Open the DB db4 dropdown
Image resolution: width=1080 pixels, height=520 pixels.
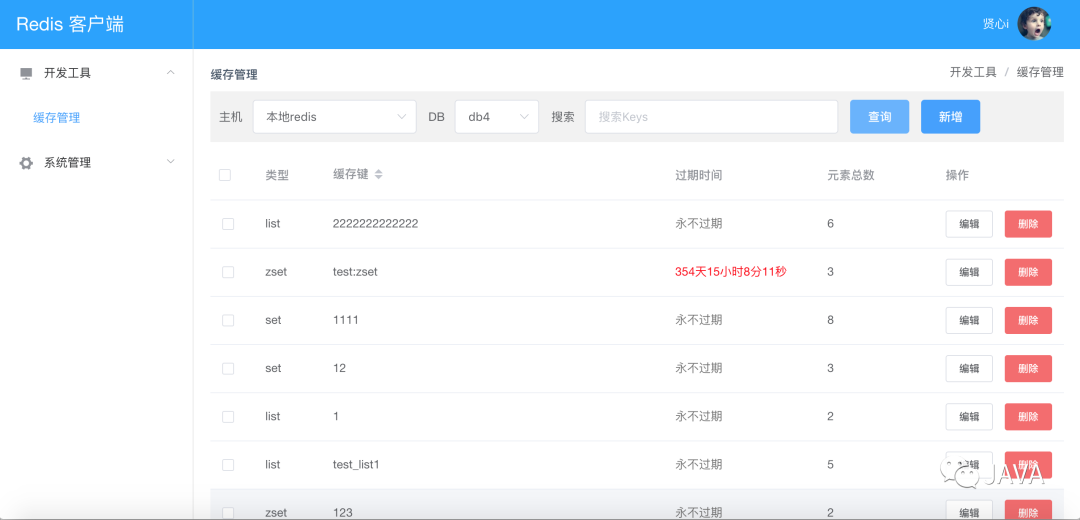pyautogui.click(x=497, y=116)
